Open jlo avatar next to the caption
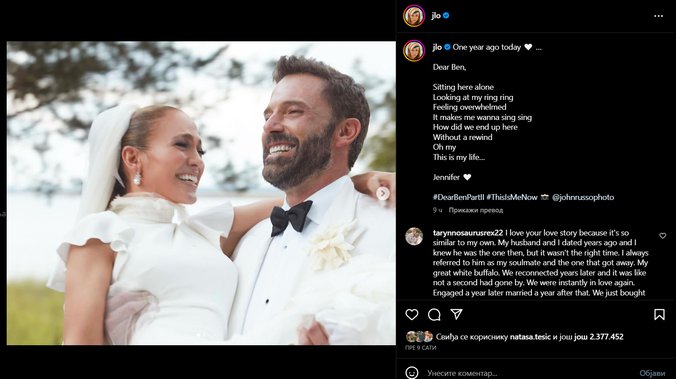The height and width of the screenshot is (379, 676). click(x=414, y=50)
